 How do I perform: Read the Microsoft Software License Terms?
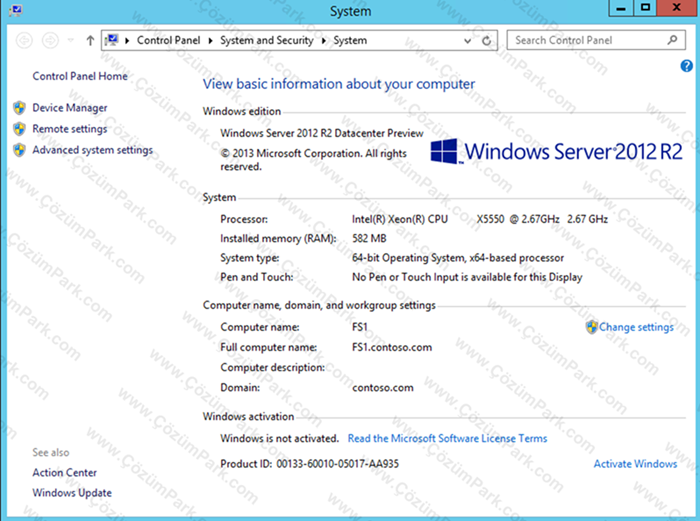point(447,438)
